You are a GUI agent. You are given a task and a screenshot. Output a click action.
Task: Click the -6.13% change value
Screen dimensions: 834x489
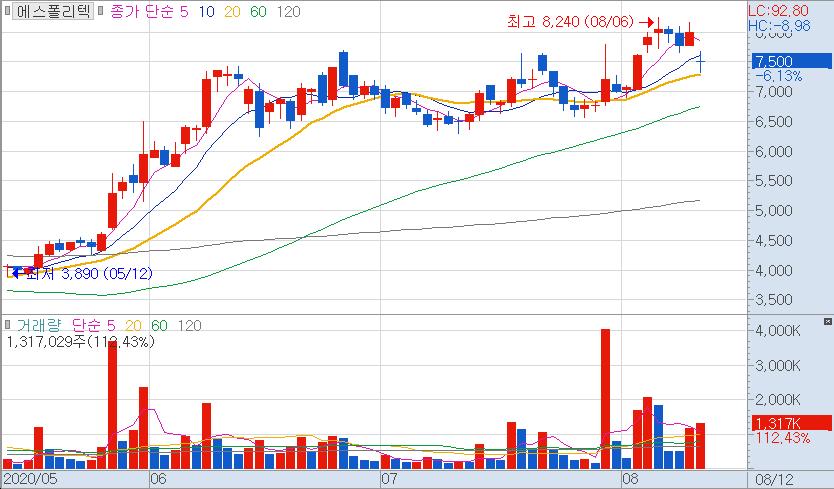(x=779, y=76)
